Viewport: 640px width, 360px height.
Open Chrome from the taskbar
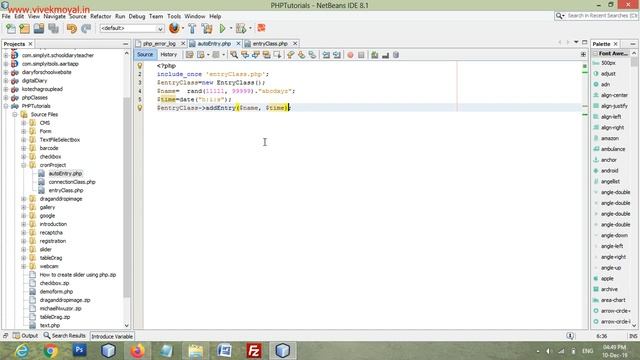[x=51, y=351]
